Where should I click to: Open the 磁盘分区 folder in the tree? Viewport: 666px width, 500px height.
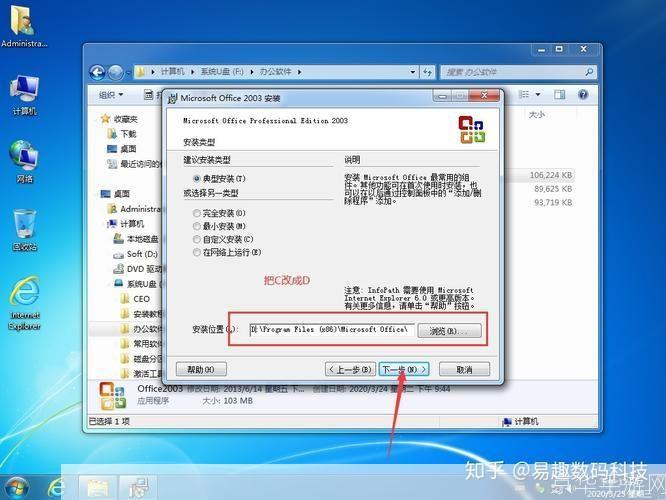click(141, 359)
